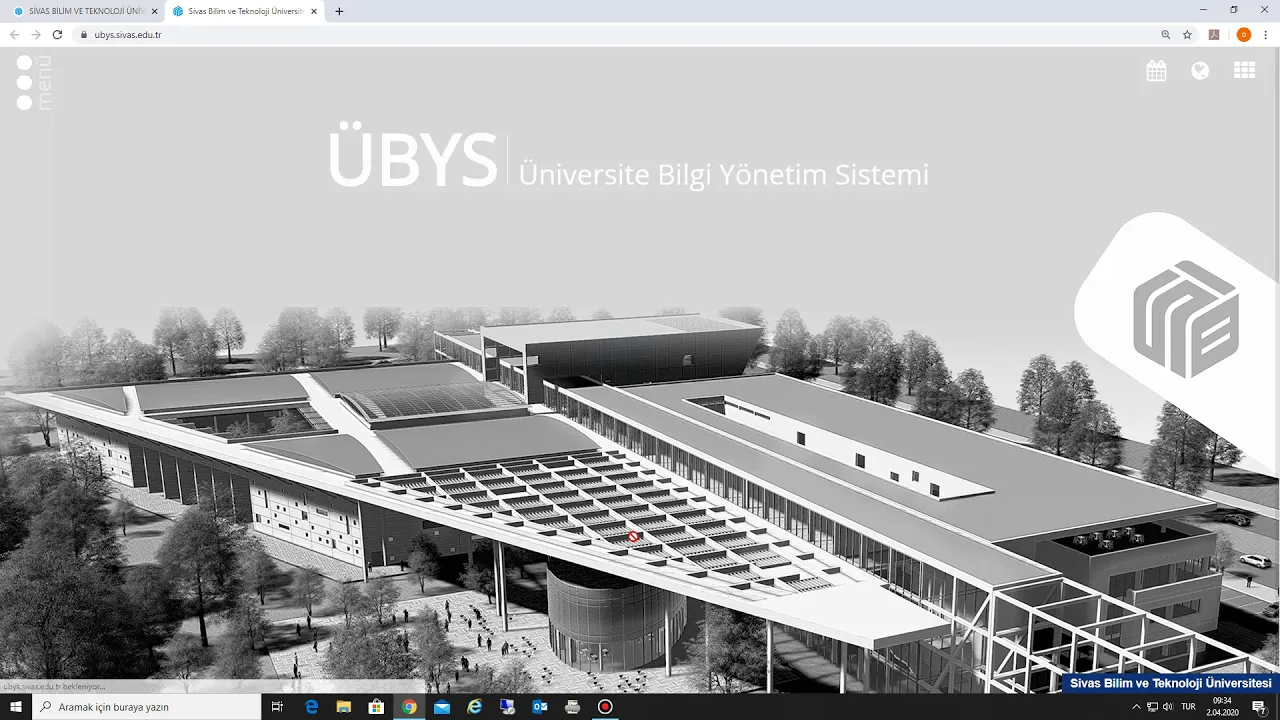Open a new browser tab
Image resolution: width=1280 pixels, height=720 pixels.
click(339, 11)
